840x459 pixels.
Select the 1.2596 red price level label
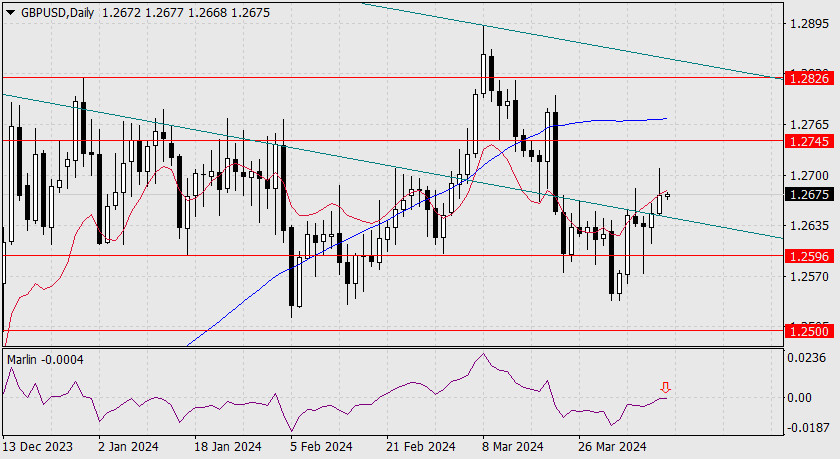(811, 257)
